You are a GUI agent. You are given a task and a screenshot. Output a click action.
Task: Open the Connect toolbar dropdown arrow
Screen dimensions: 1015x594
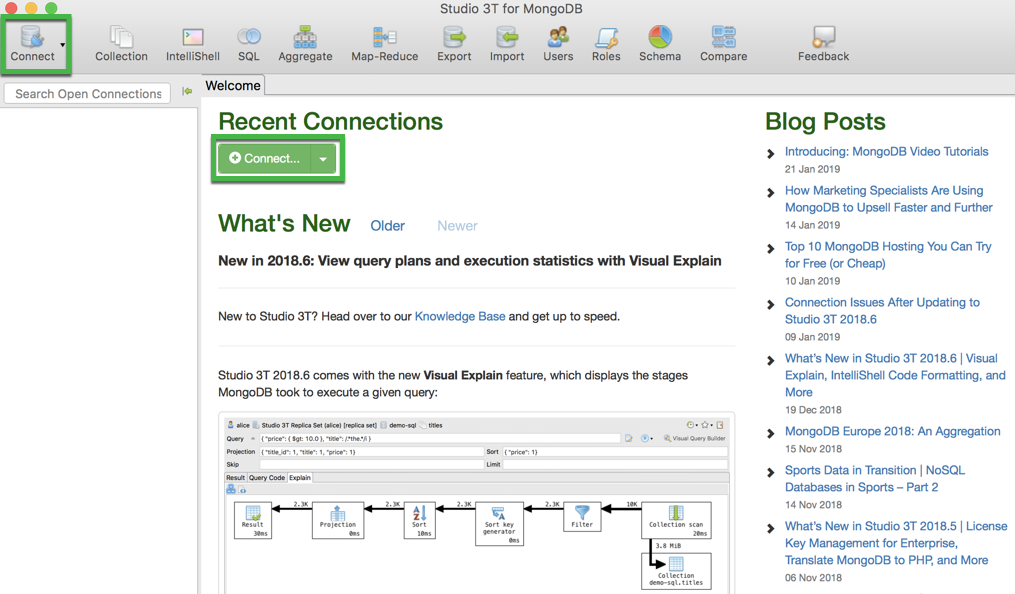[63, 45]
